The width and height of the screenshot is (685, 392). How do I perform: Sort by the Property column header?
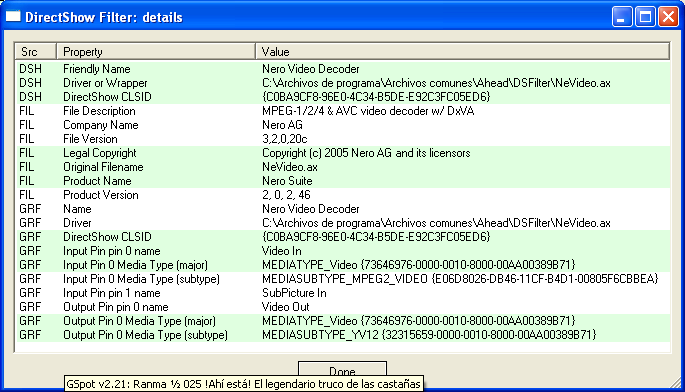click(156, 52)
